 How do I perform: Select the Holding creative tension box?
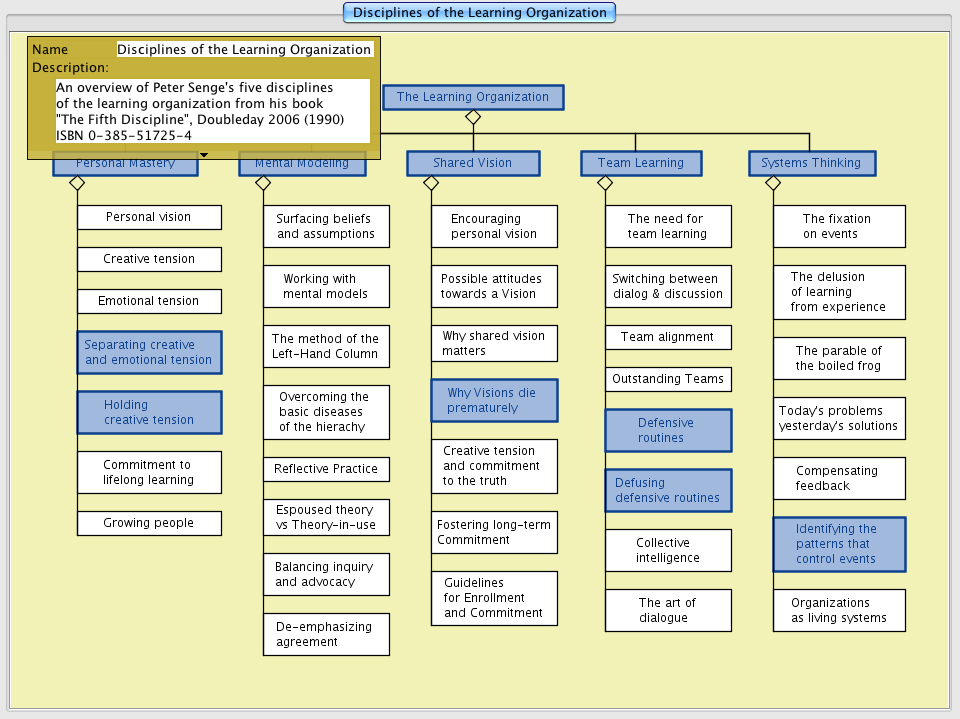tap(149, 412)
